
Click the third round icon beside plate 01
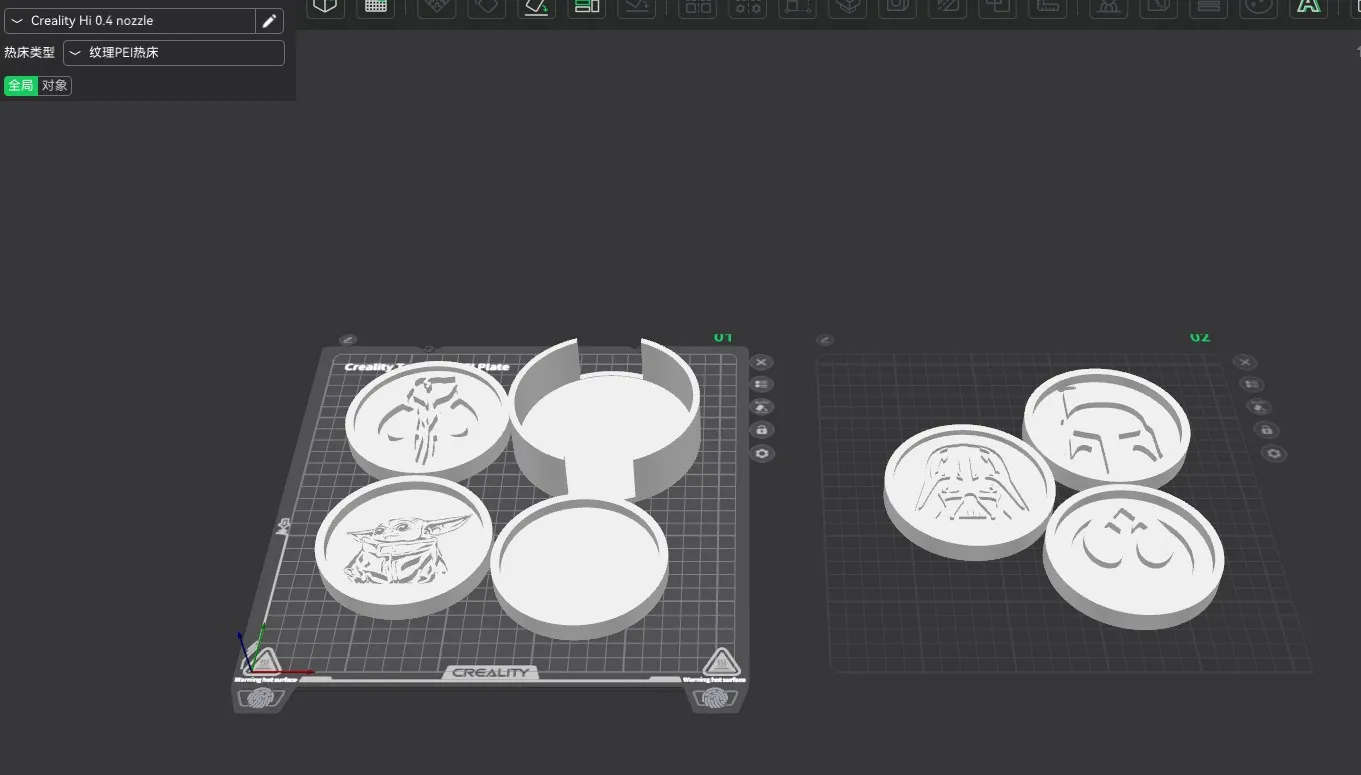[x=762, y=407]
